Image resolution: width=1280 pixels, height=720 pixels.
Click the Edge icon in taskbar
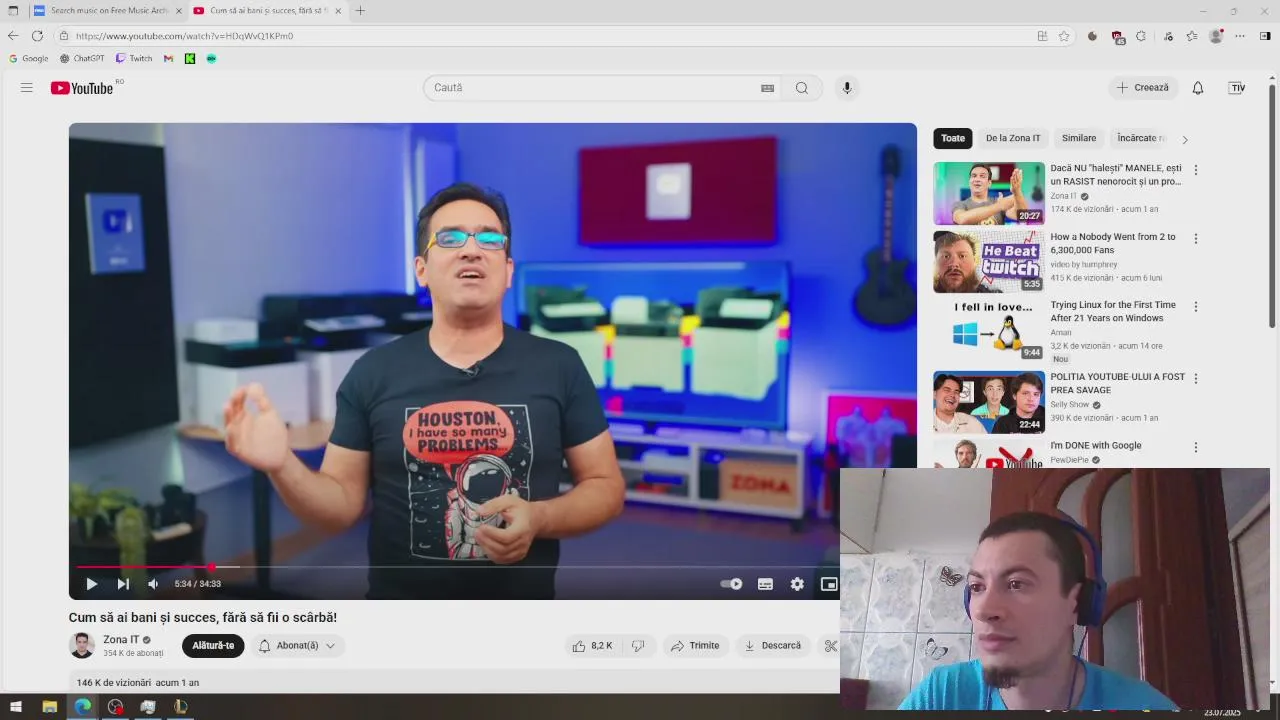pyautogui.click(x=82, y=707)
